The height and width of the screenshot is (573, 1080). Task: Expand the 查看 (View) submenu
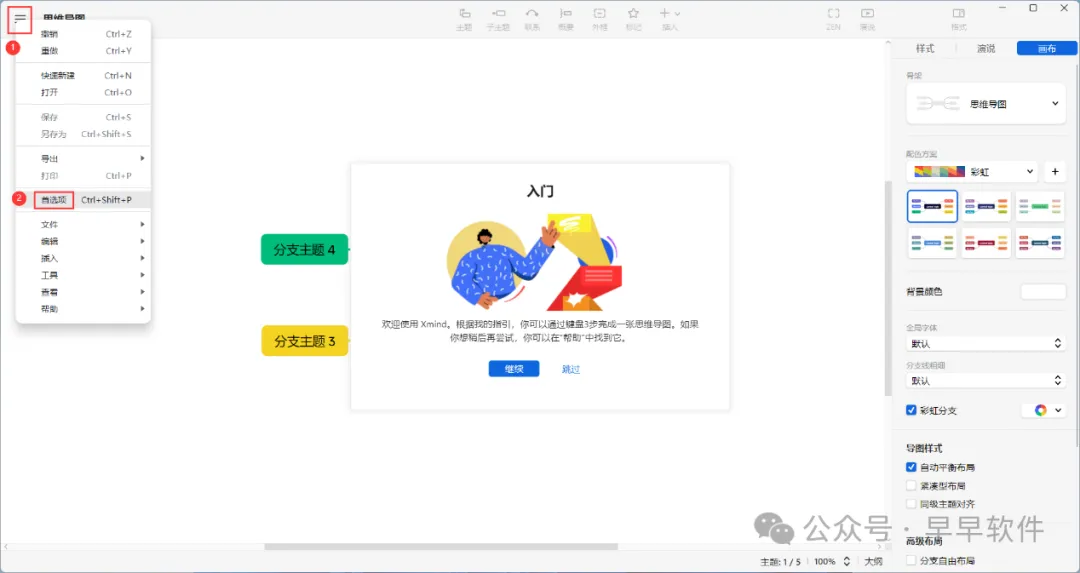(83, 292)
